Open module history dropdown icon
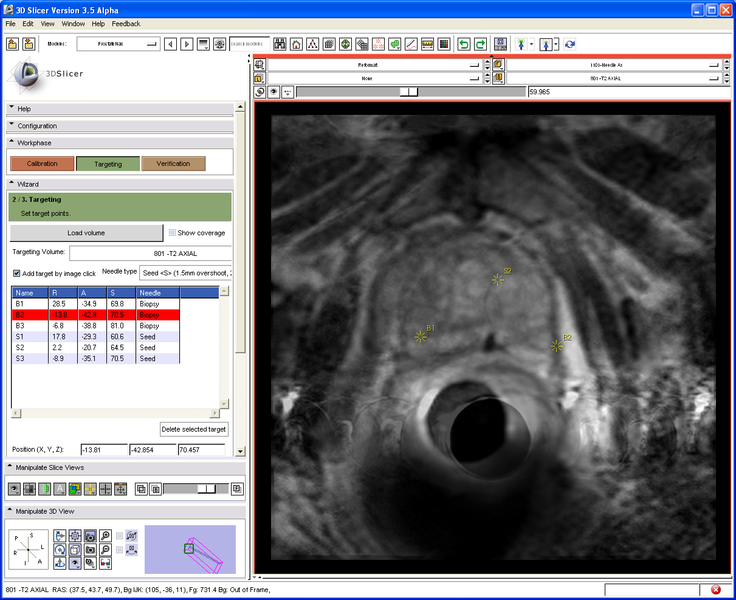Viewport: 736px width, 600px height. click(x=203, y=44)
